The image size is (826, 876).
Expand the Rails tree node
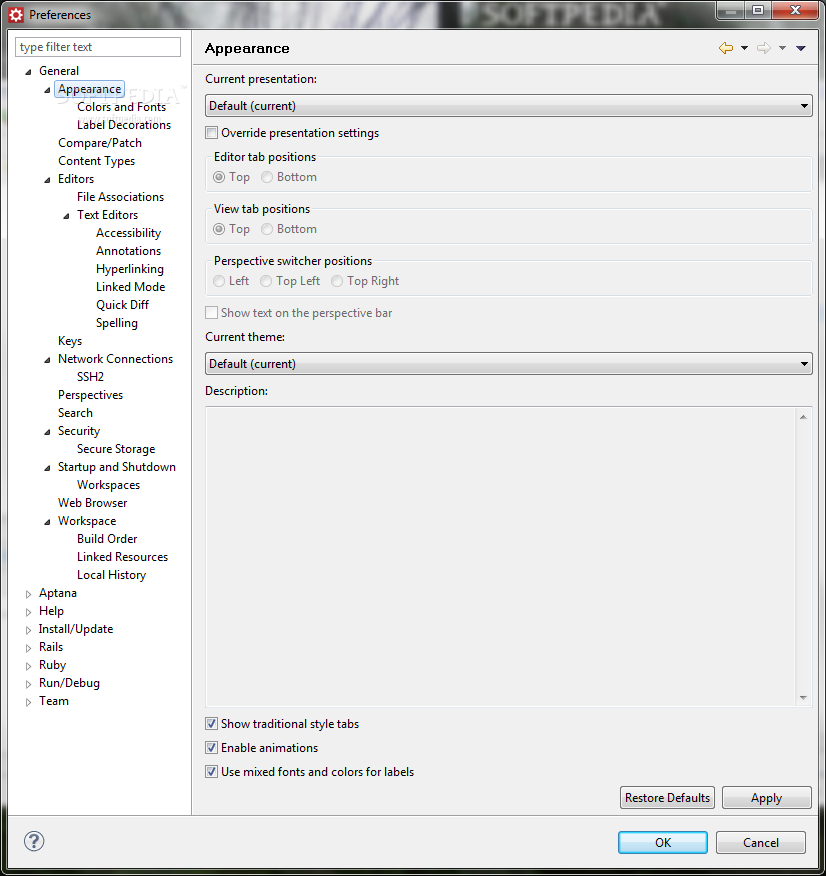pyautogui.click(x=28, y=648)
